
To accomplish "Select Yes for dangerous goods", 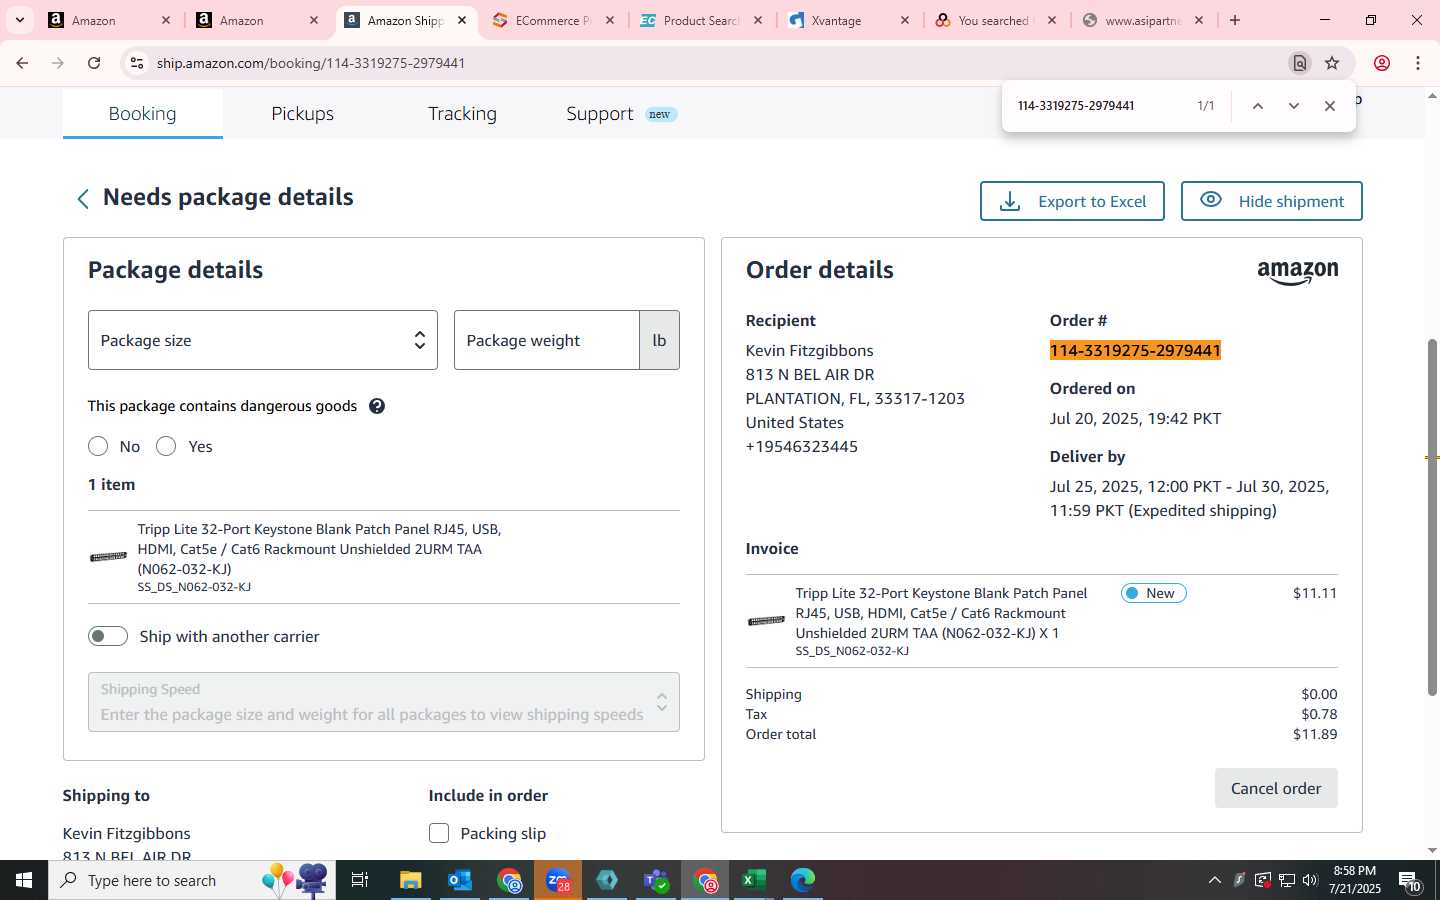I will click(x=166, y=446).
